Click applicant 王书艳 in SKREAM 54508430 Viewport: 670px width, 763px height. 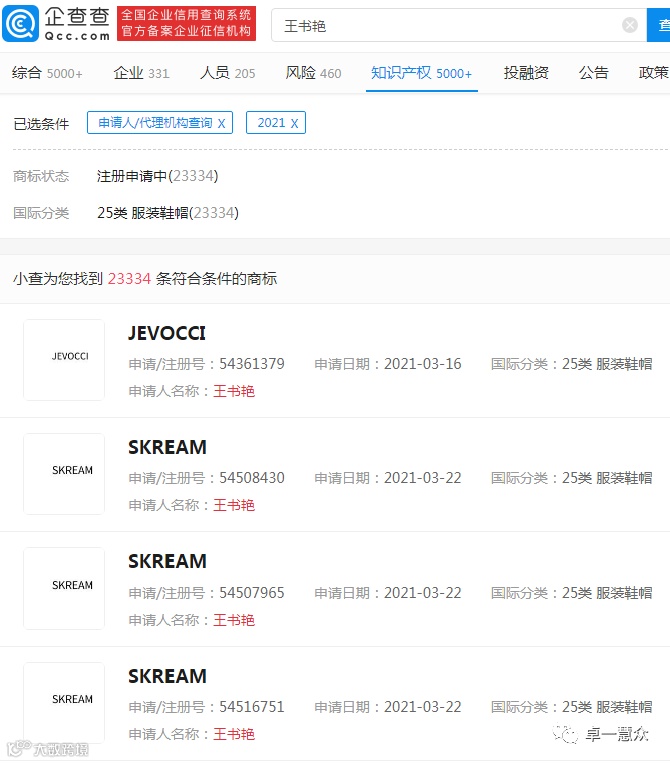234,505
